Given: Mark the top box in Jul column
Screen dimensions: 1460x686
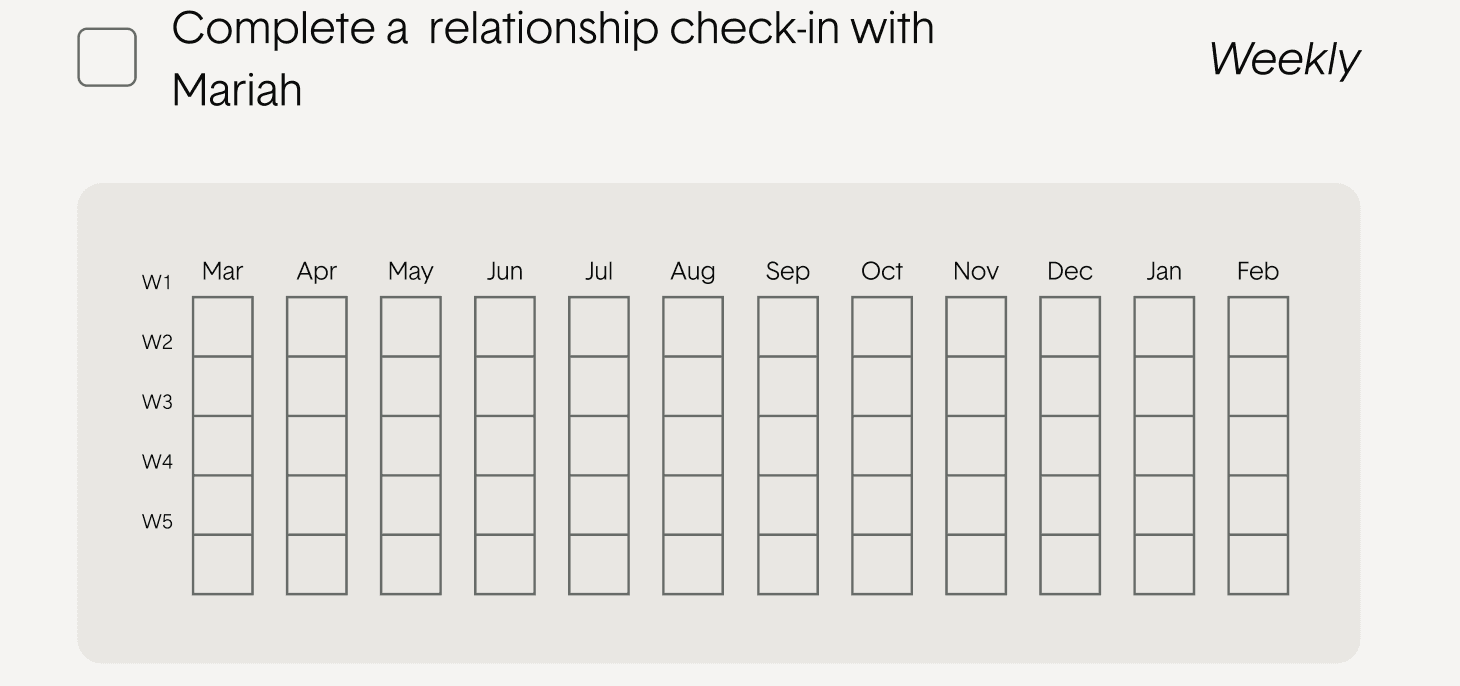Looking at the screenshot, I should point(599,326).
